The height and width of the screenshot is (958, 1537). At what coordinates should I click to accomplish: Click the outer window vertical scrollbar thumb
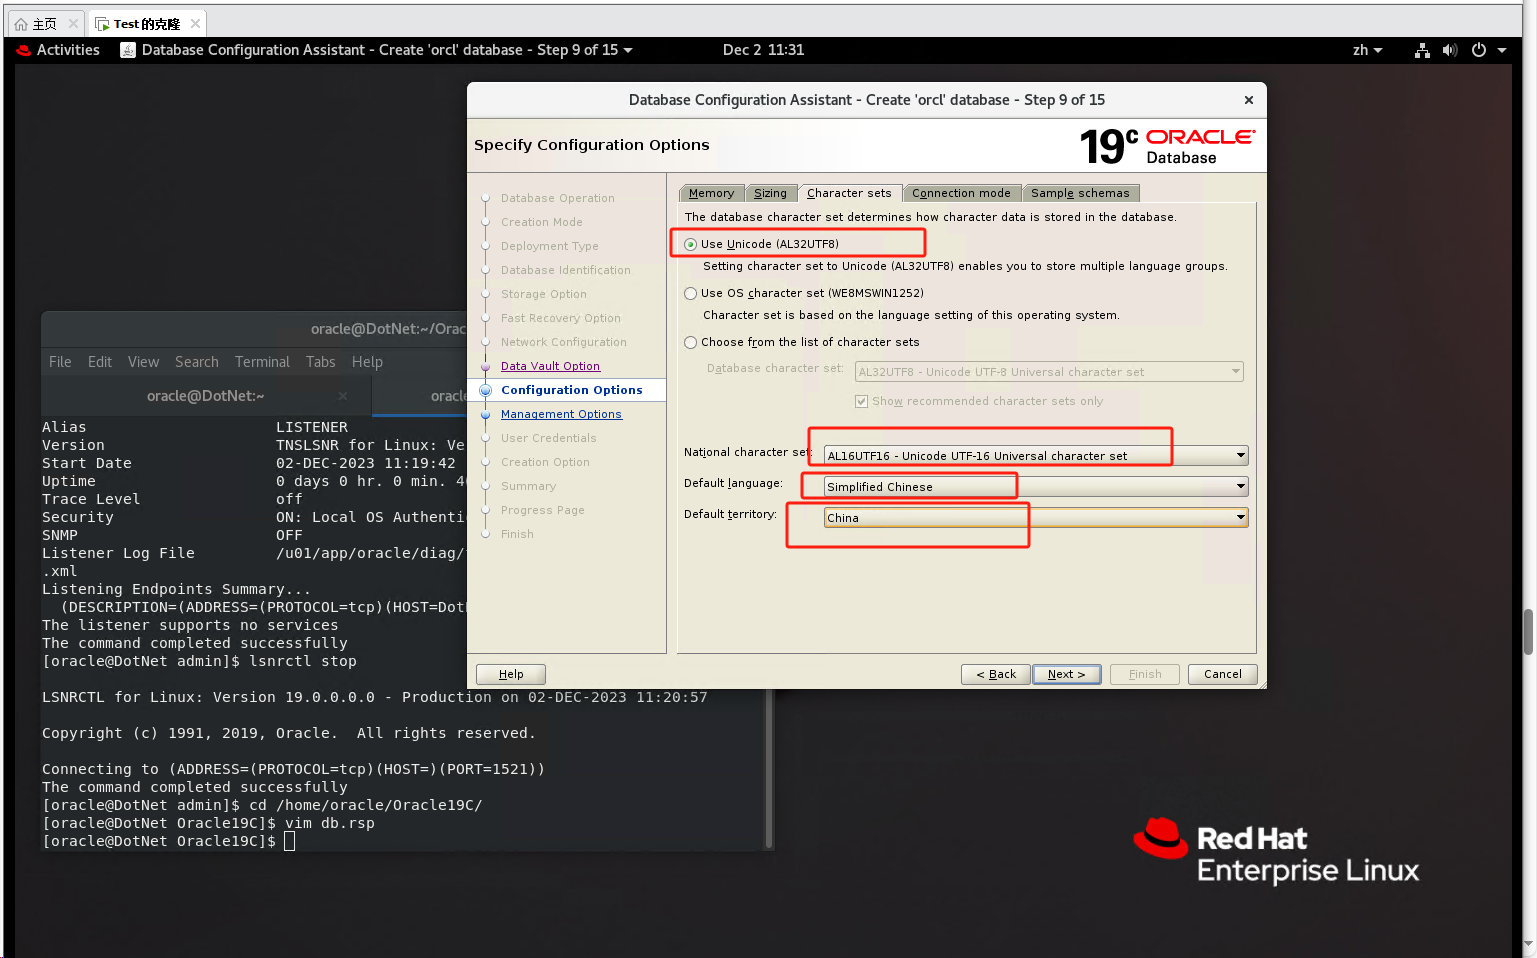(1529, 632)
